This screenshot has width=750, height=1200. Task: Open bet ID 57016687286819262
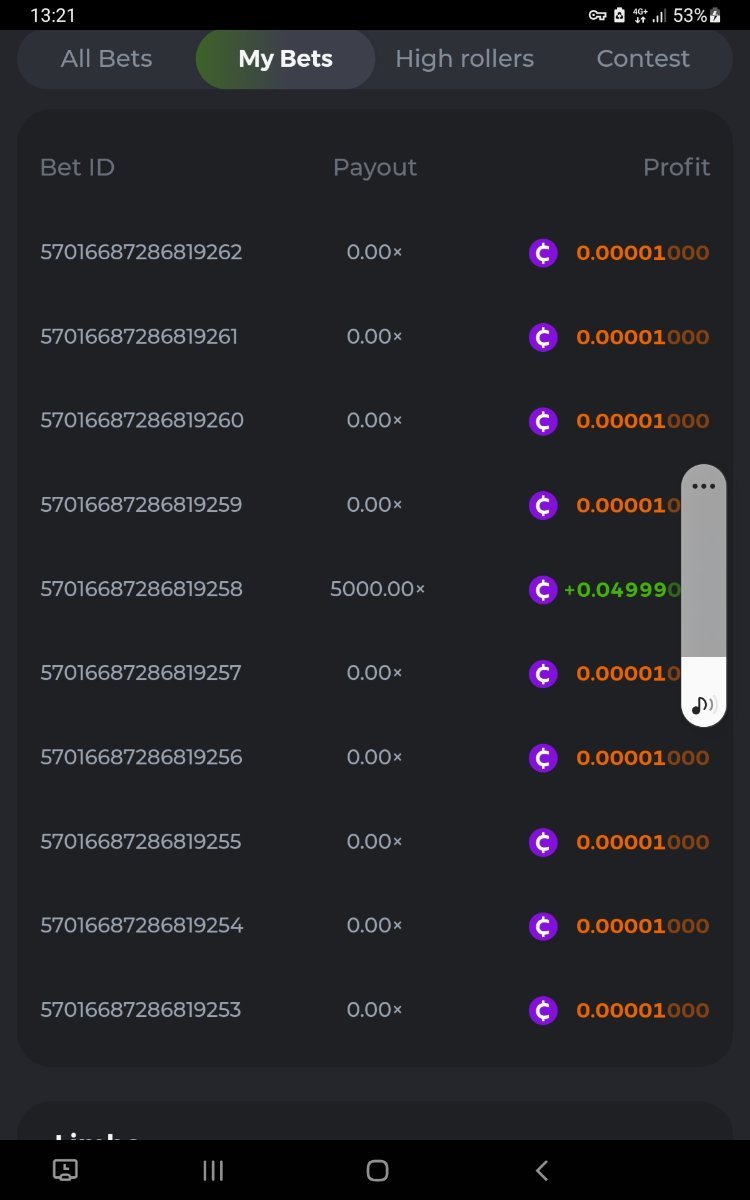tap(141, 252)
